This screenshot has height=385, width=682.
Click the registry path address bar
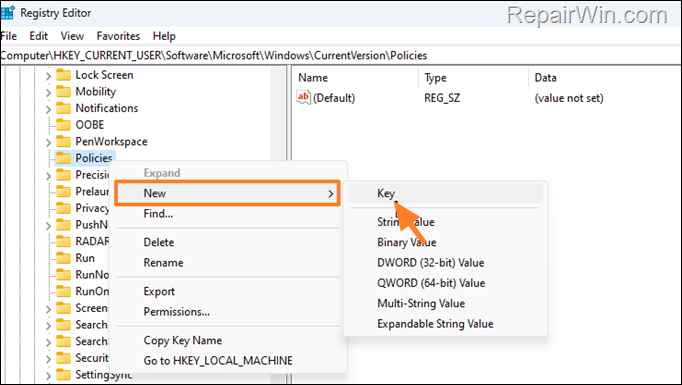[x=341, y=55]
